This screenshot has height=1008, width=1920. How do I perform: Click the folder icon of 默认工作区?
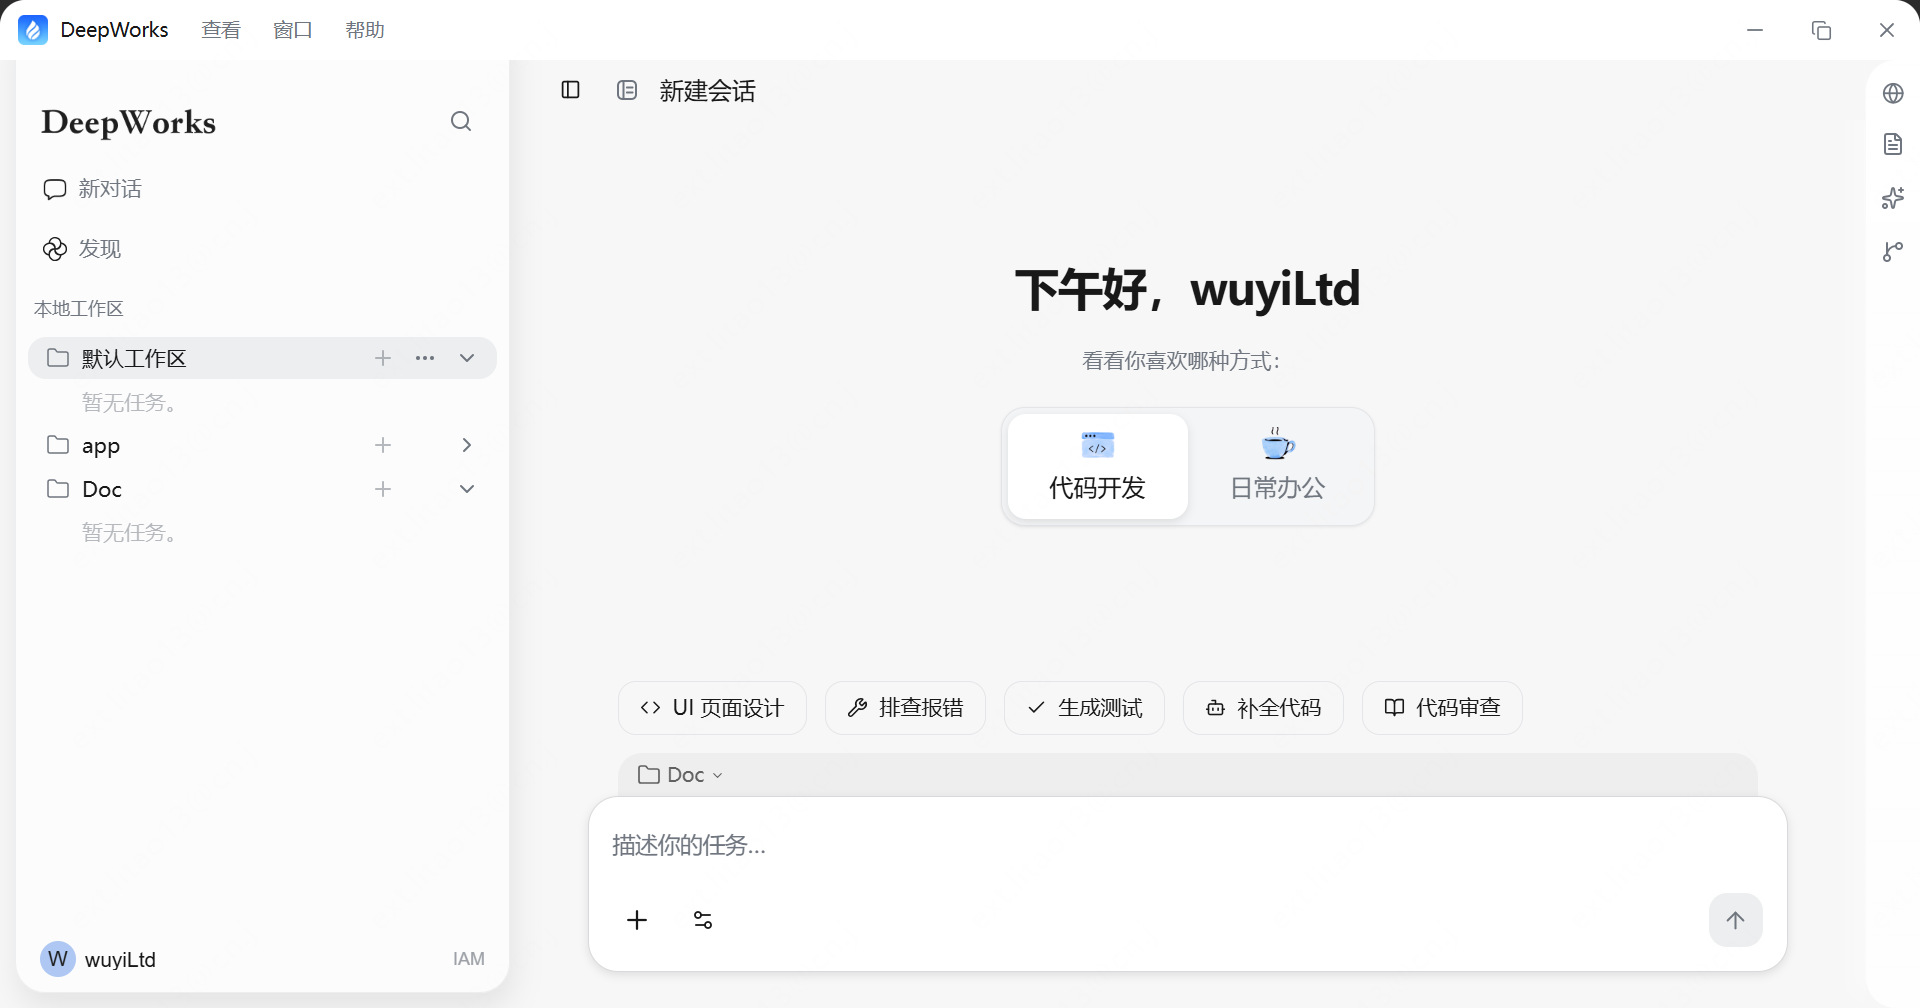click(58, 357)
